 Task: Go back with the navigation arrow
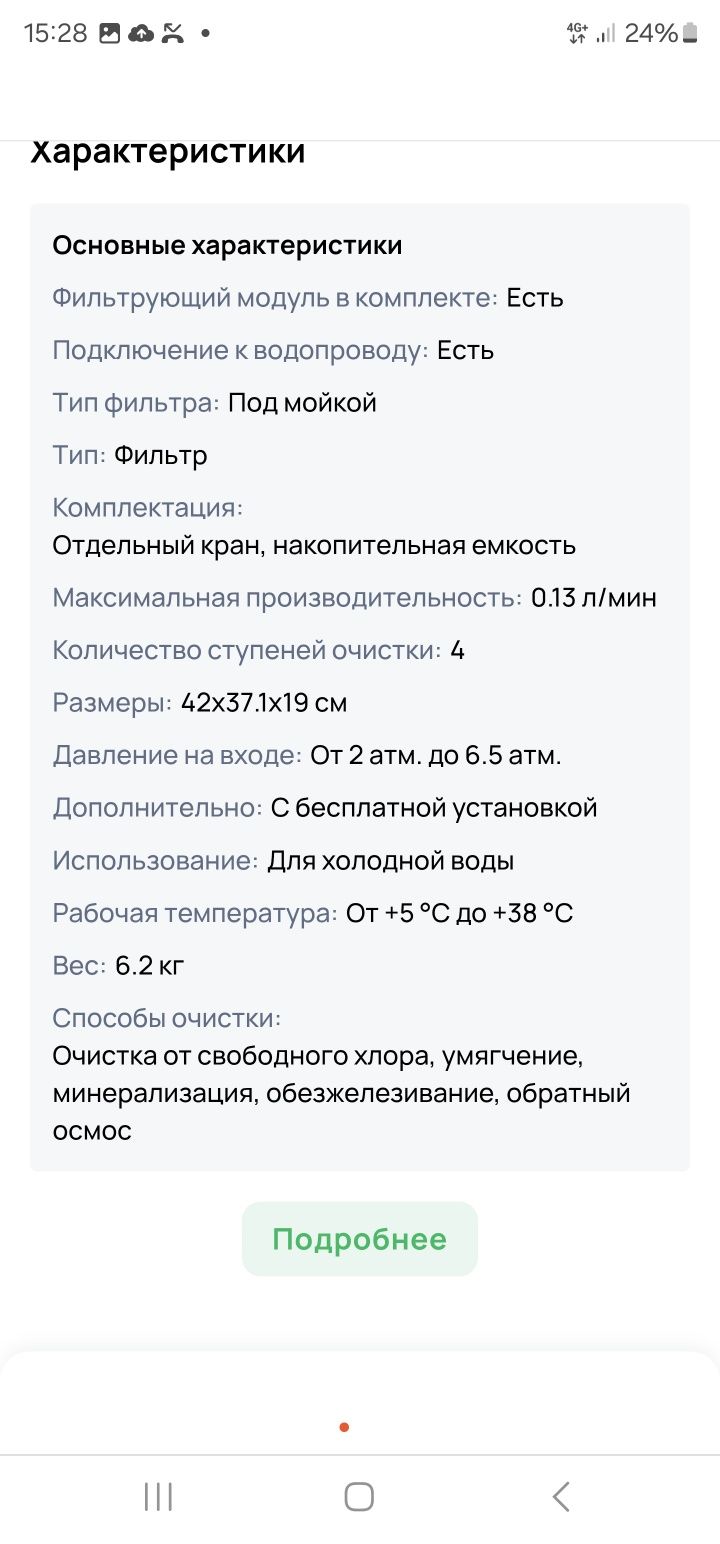click(561, 1497)
